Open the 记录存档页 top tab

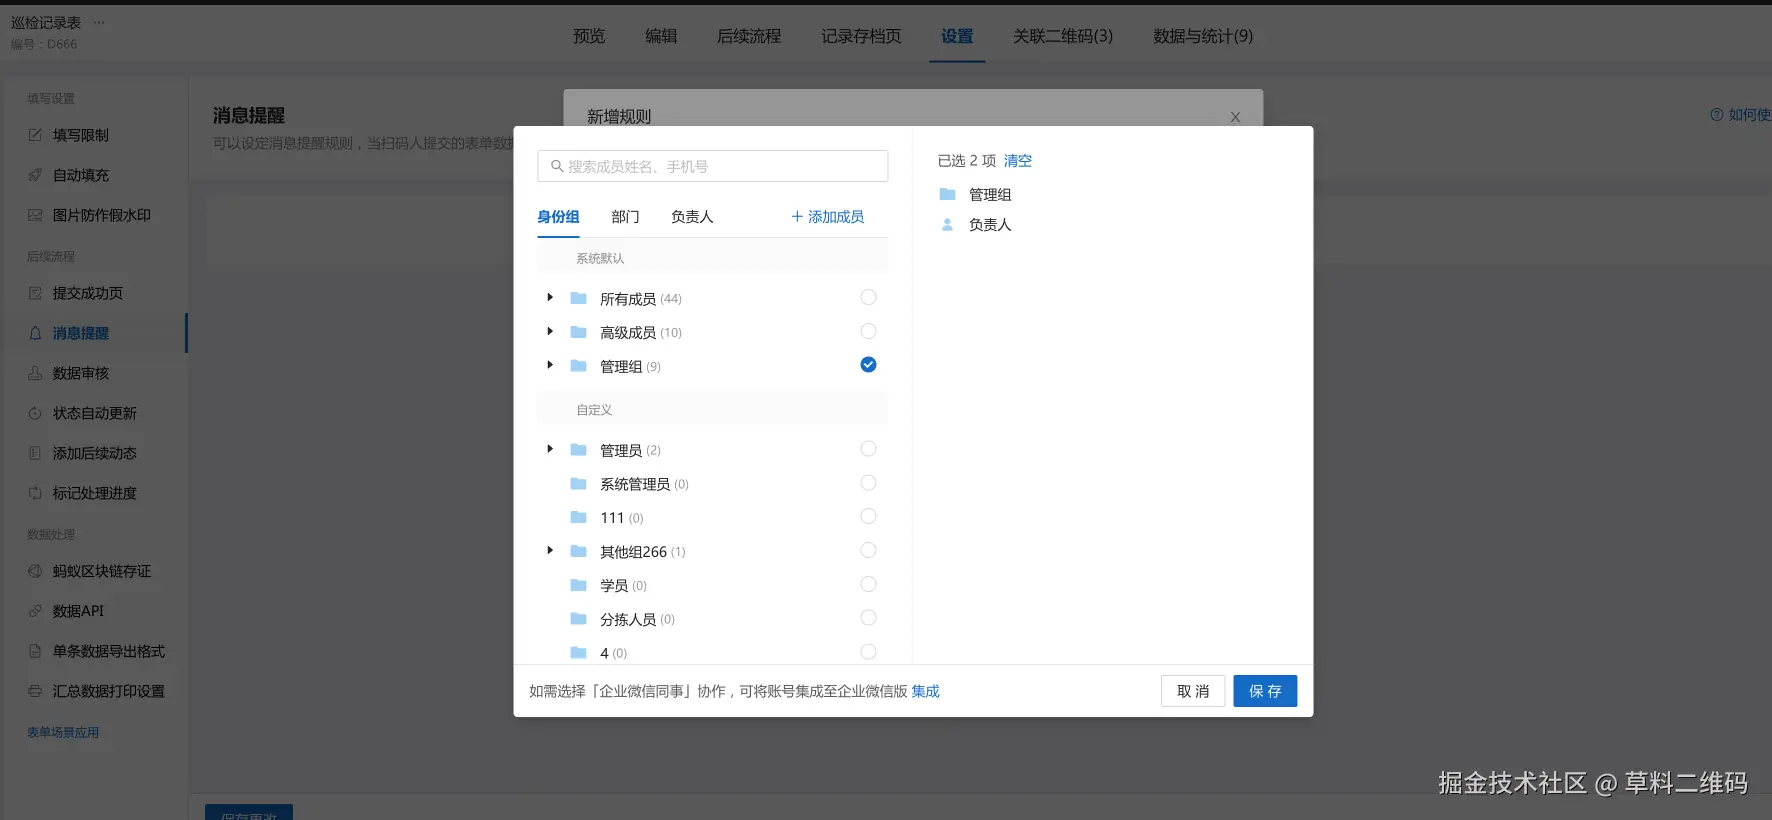coord(861,36)
